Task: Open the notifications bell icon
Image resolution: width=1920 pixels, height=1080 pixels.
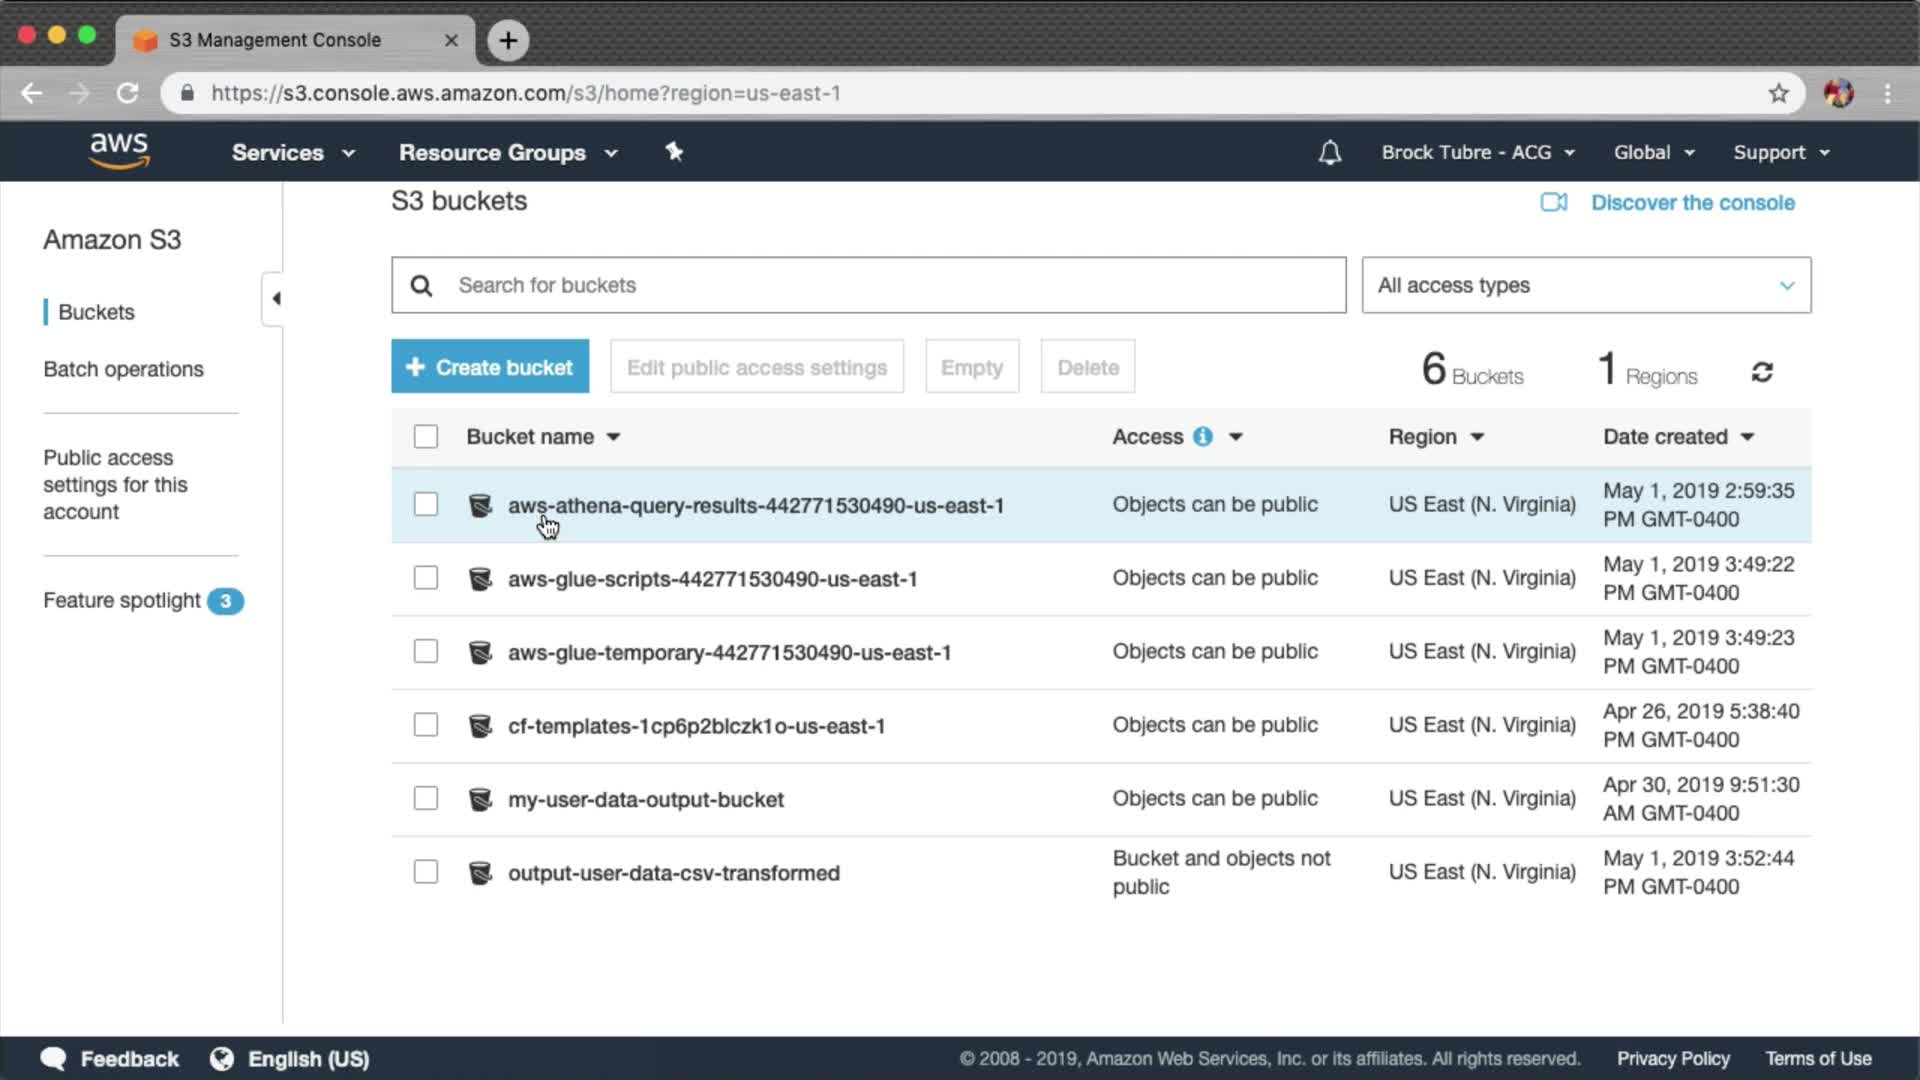Action: tap(1329, 152)
